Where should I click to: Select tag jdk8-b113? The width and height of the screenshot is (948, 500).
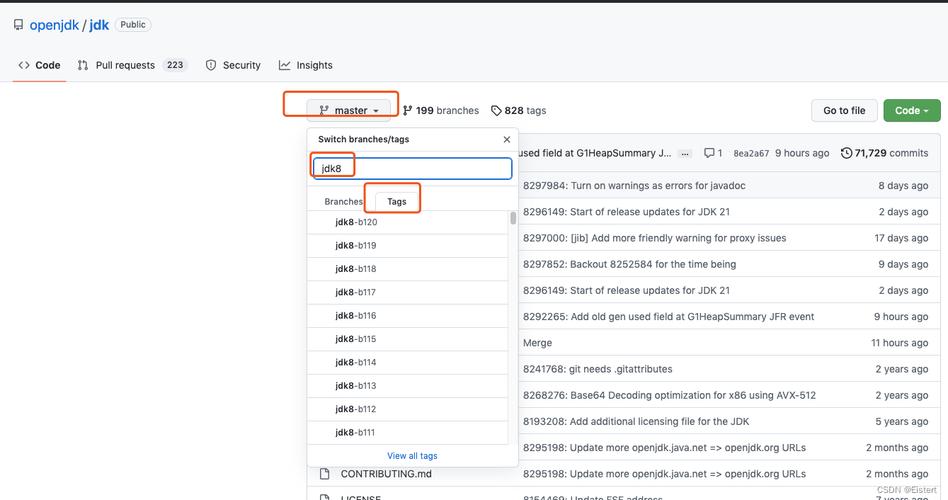click(407, 386)
